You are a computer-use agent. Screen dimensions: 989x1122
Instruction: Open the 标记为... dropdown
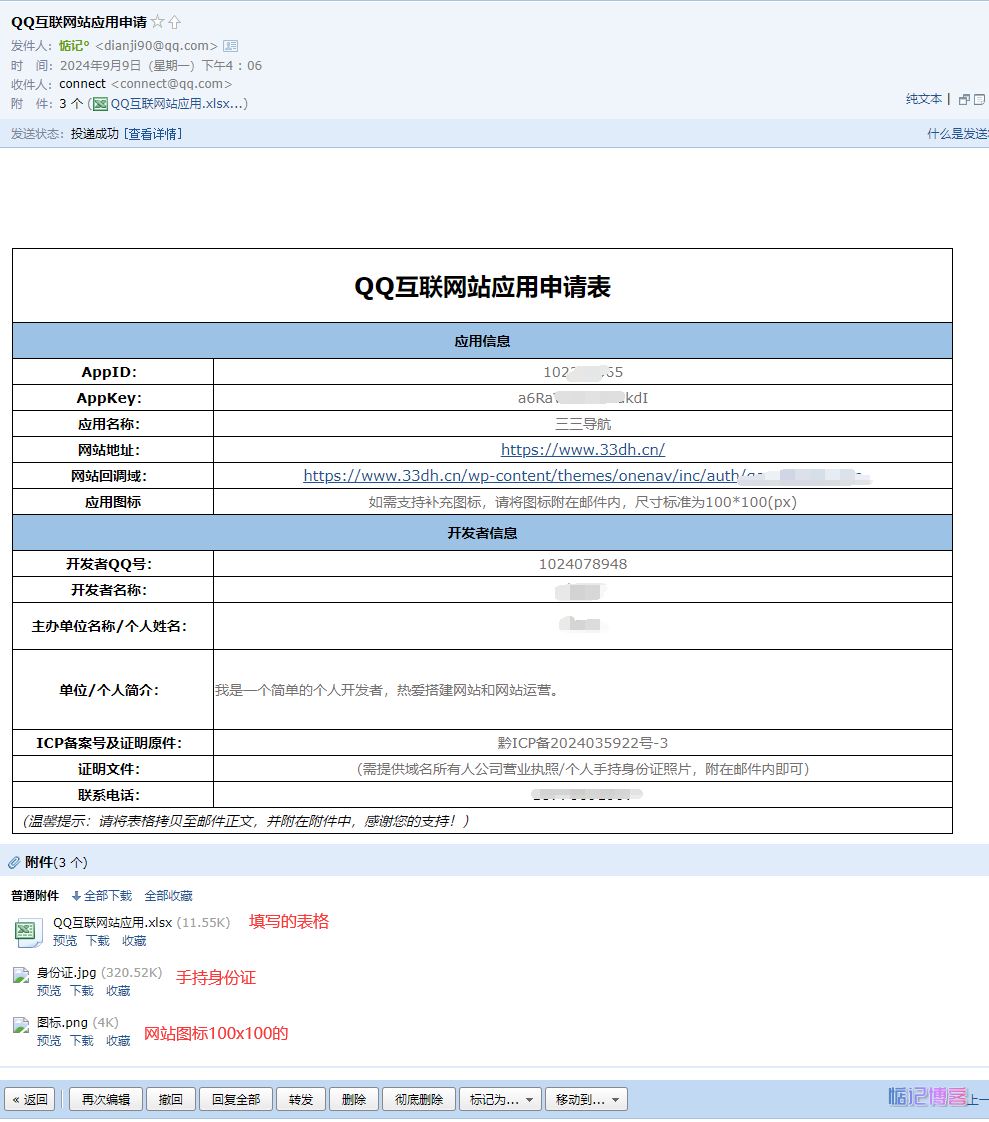(x=501, y=1099)
